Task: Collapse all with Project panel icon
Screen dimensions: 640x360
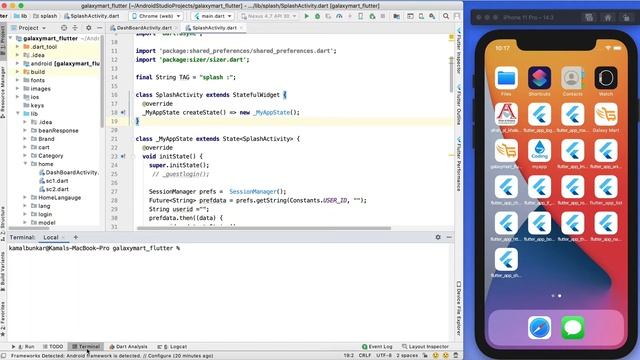Action: (x=75, y=28)
